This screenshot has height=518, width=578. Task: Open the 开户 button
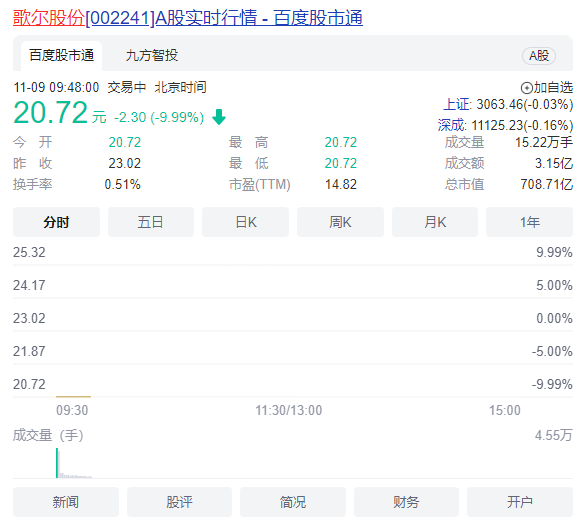coord(520,502)
